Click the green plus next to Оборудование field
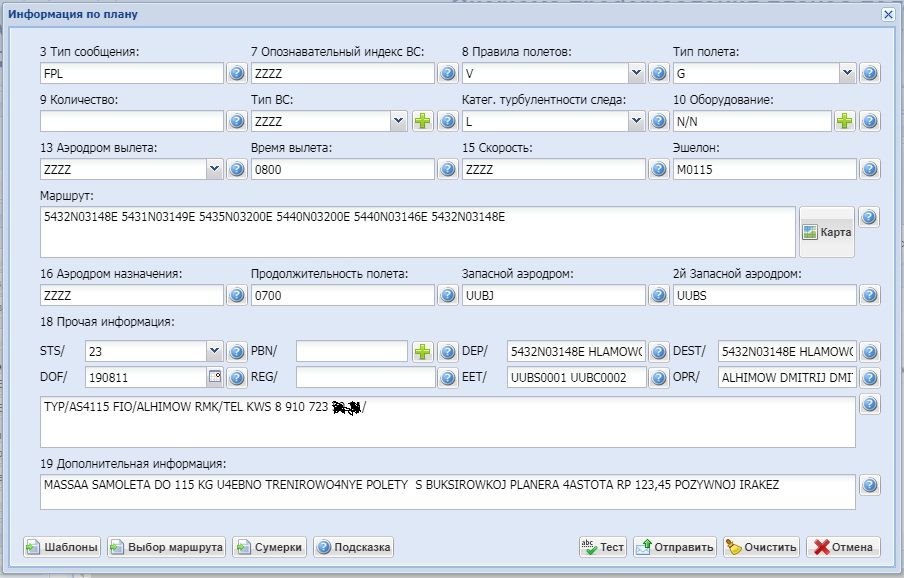This screenshot has height=578, width=904. pyautogui.click(x=845, y=121)
